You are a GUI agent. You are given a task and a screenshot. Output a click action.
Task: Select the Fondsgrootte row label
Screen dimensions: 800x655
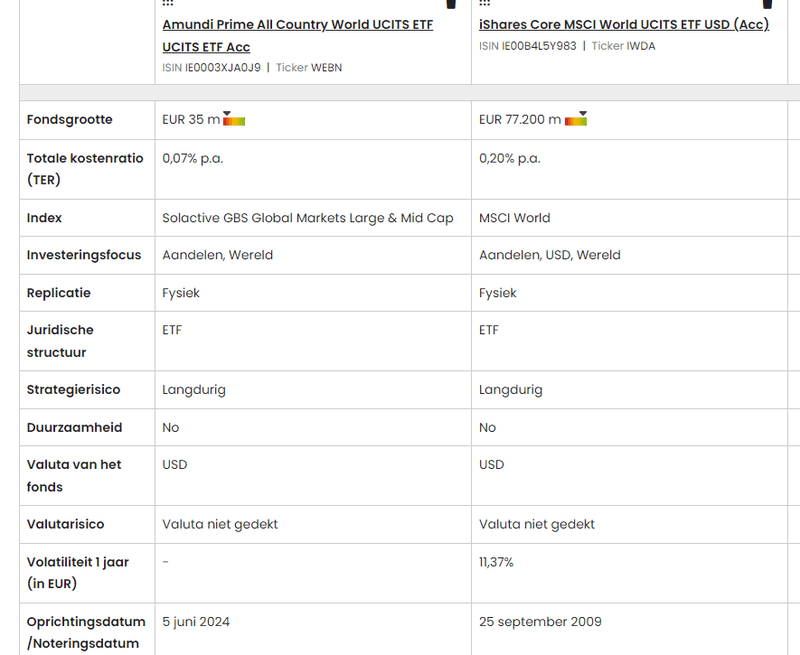70,120
